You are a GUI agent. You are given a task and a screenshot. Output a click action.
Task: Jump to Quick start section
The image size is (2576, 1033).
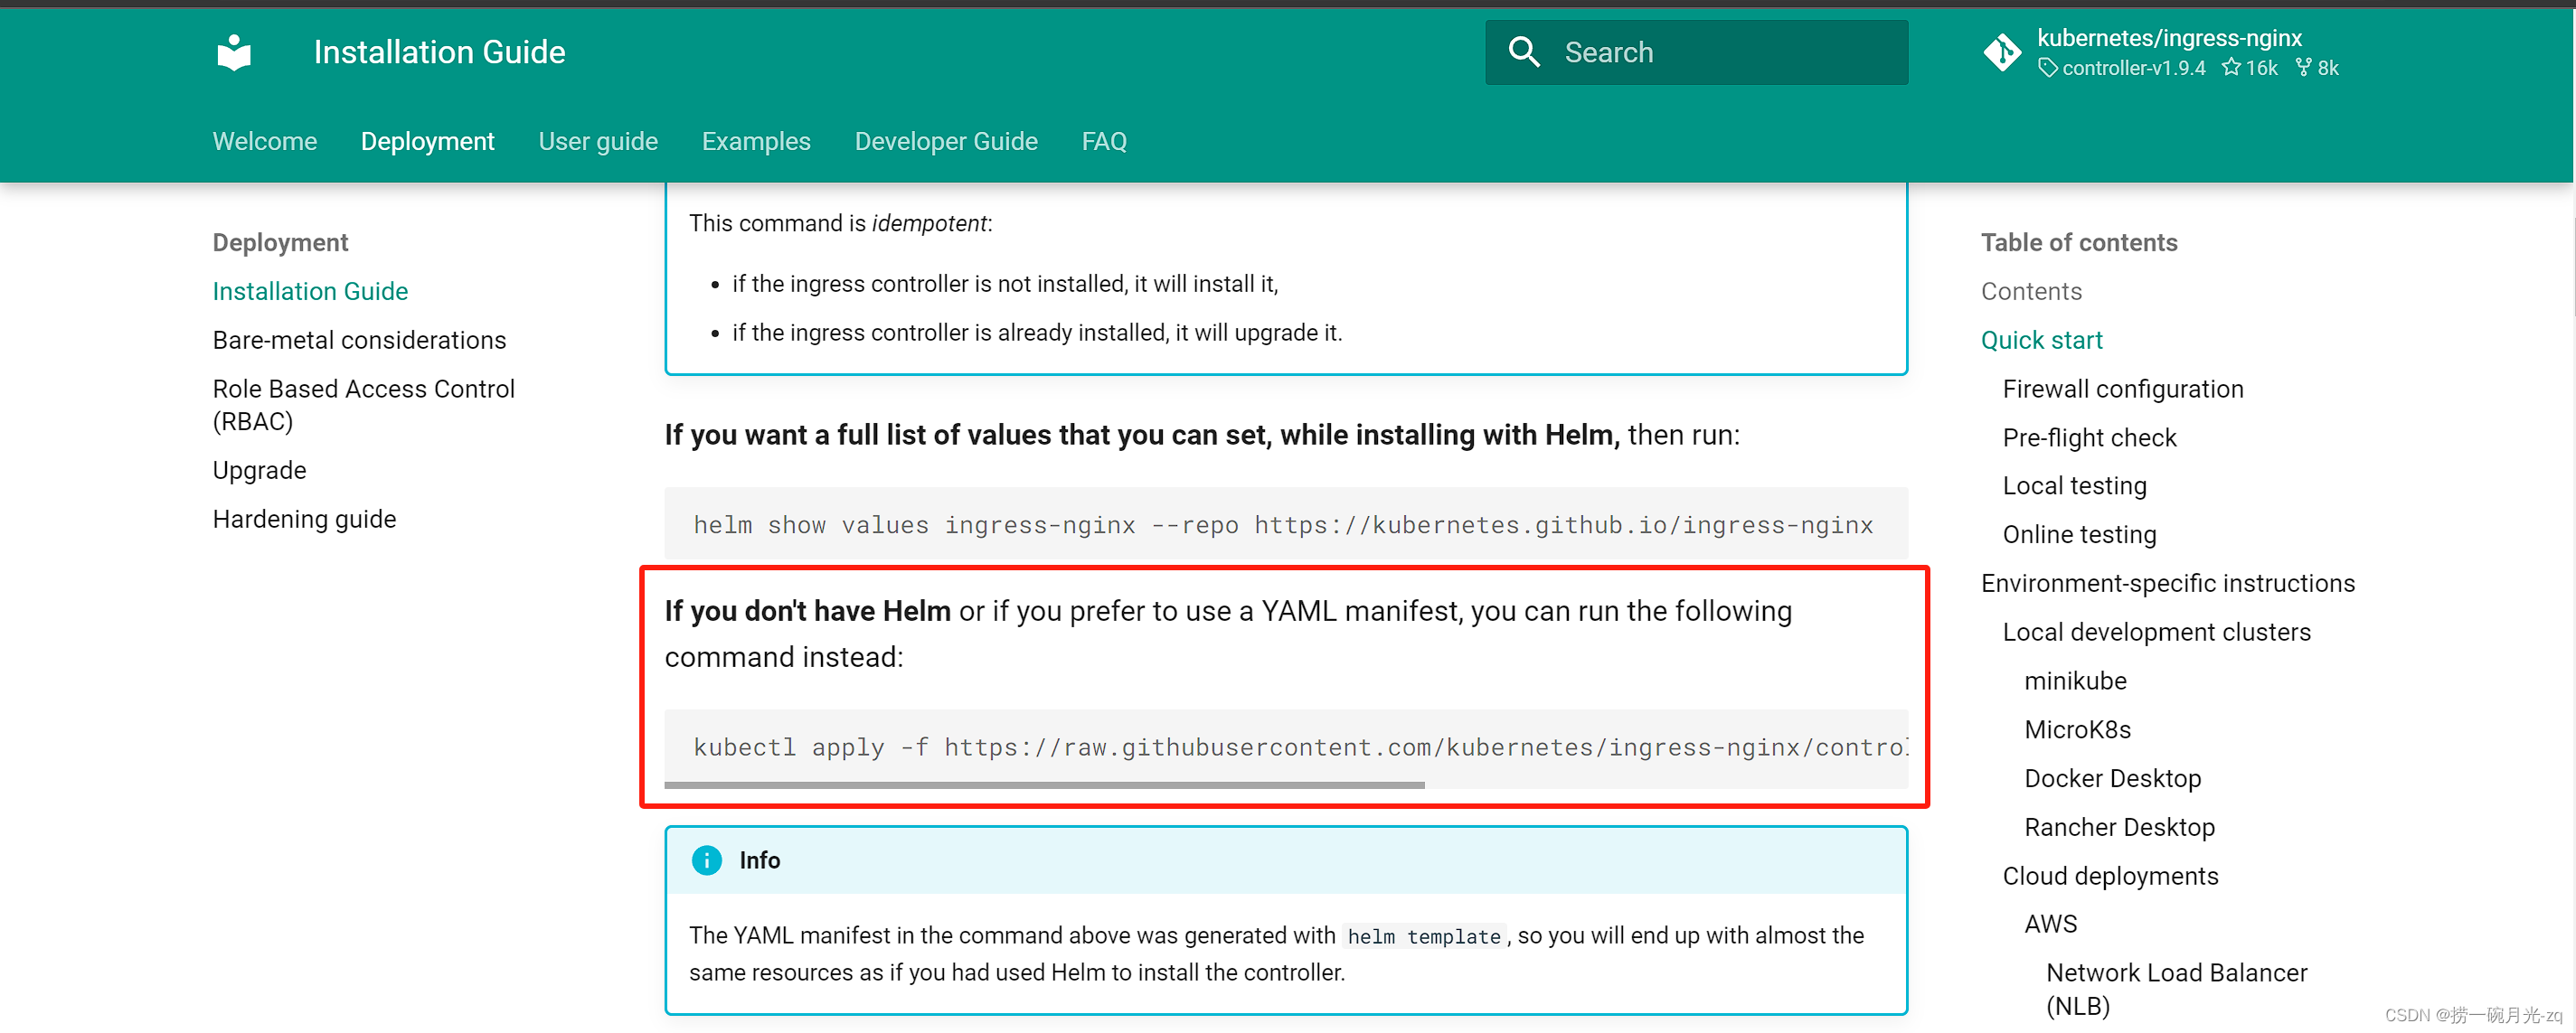(x=2041, y=340)
